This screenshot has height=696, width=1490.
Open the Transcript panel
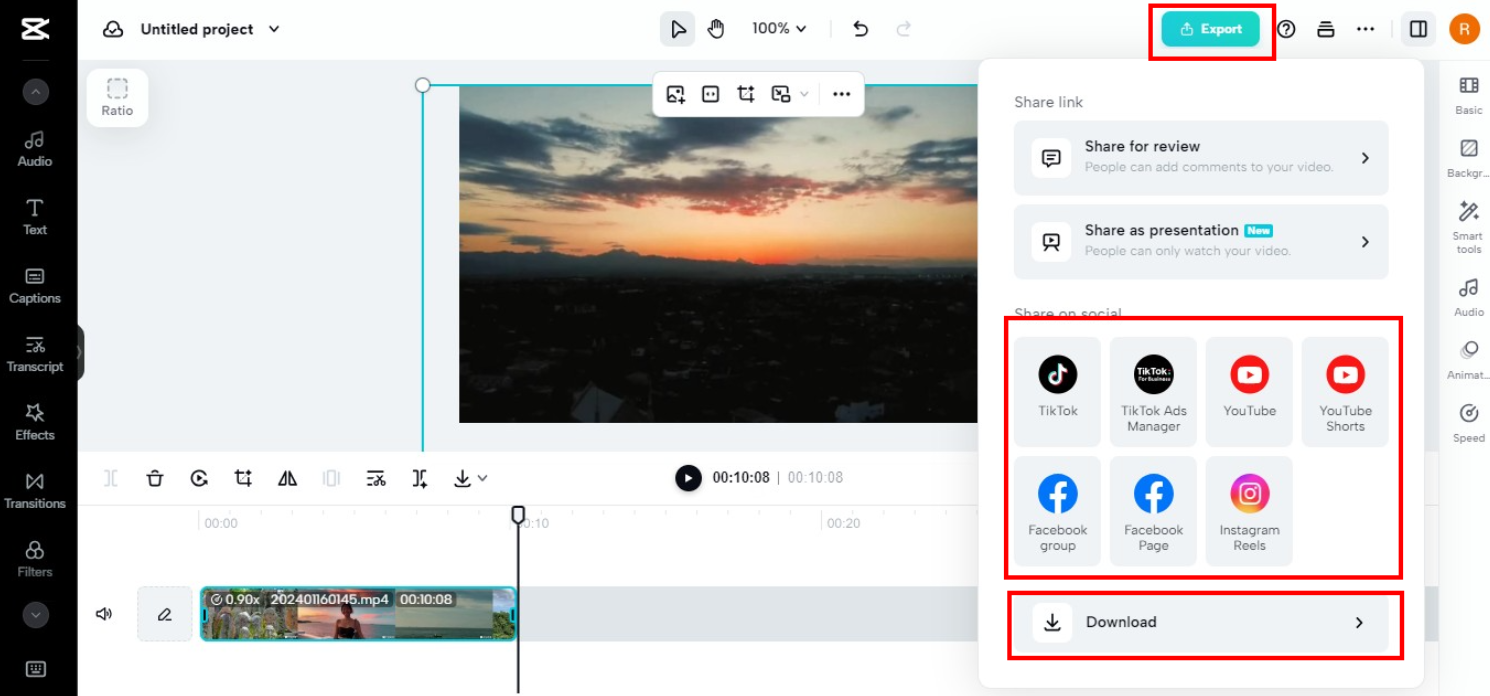click(x=35, y=353)
